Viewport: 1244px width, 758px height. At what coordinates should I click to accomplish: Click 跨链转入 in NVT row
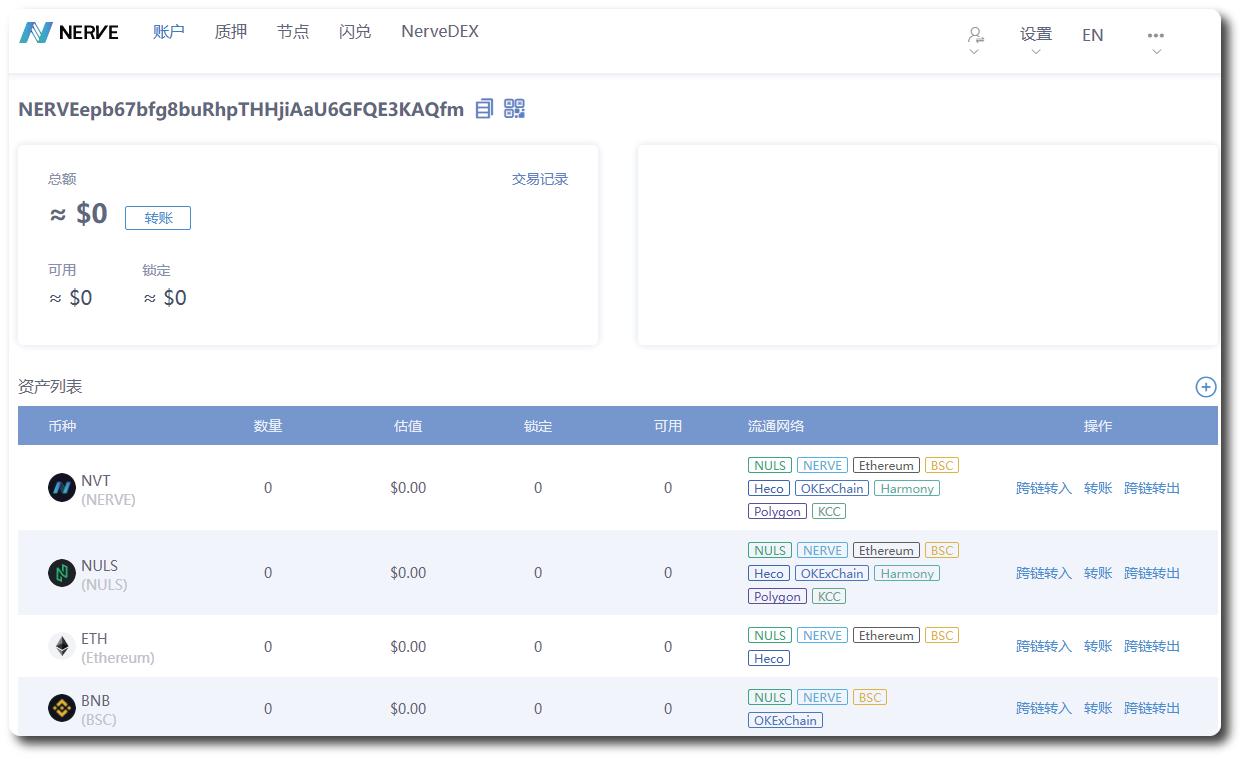[x=1044, y=488]
